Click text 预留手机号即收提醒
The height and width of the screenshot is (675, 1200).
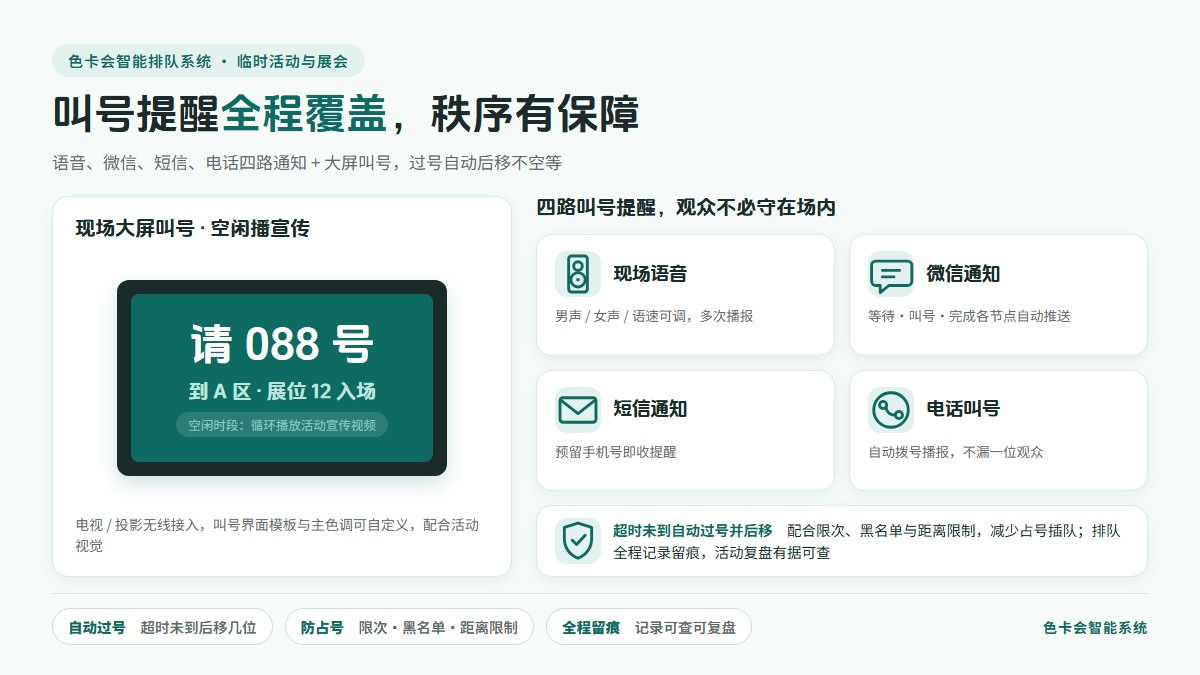(616, 452)
